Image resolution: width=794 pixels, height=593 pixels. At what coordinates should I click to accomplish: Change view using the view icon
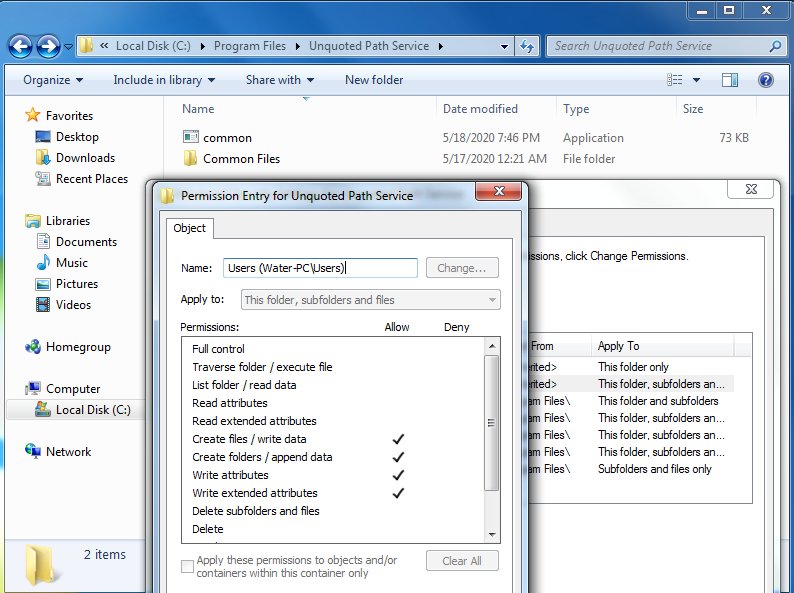pos(674,80)
